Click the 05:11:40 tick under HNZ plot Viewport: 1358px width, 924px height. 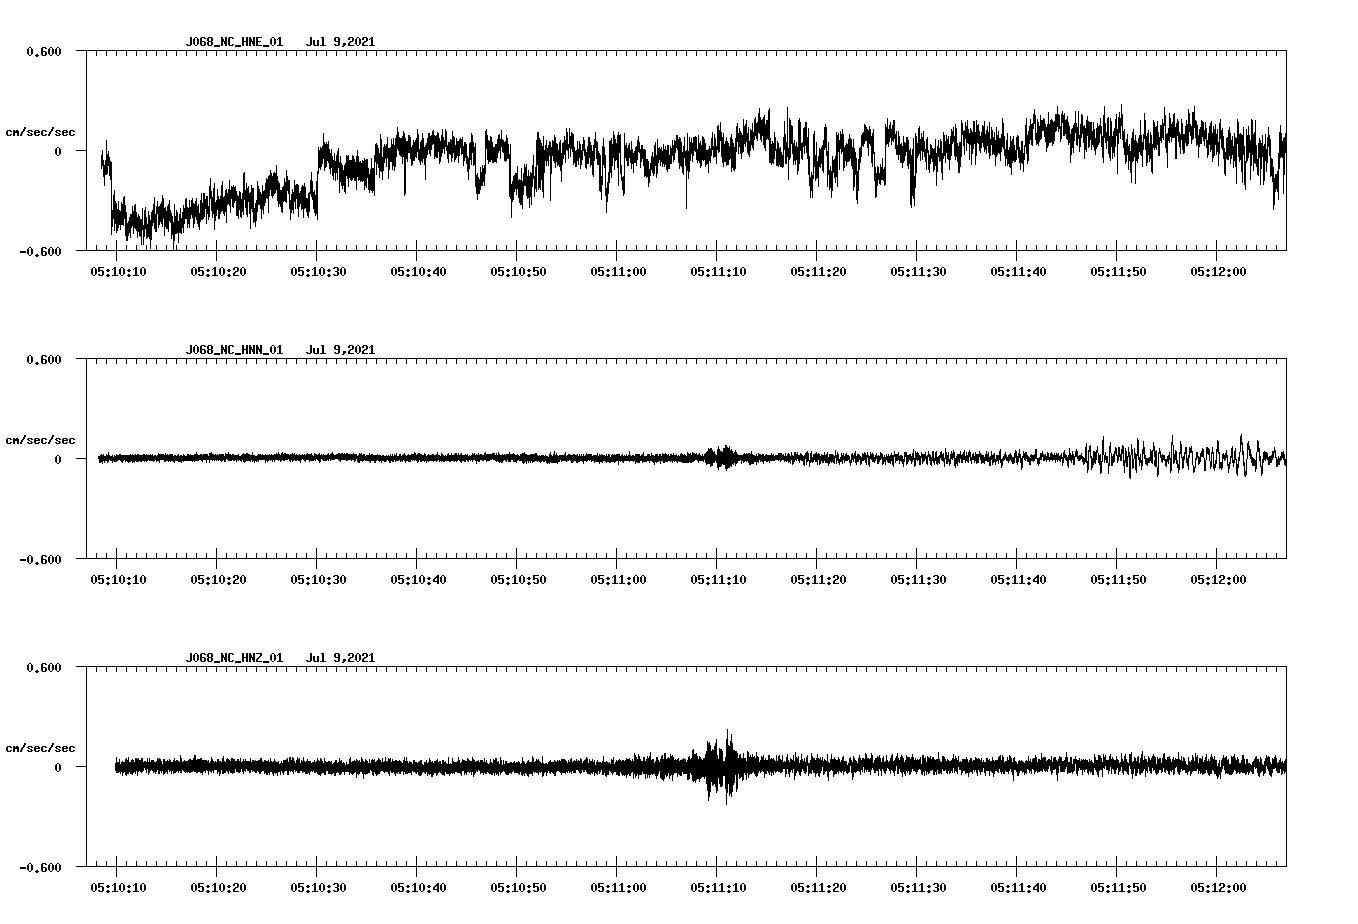pos(1018,887)
